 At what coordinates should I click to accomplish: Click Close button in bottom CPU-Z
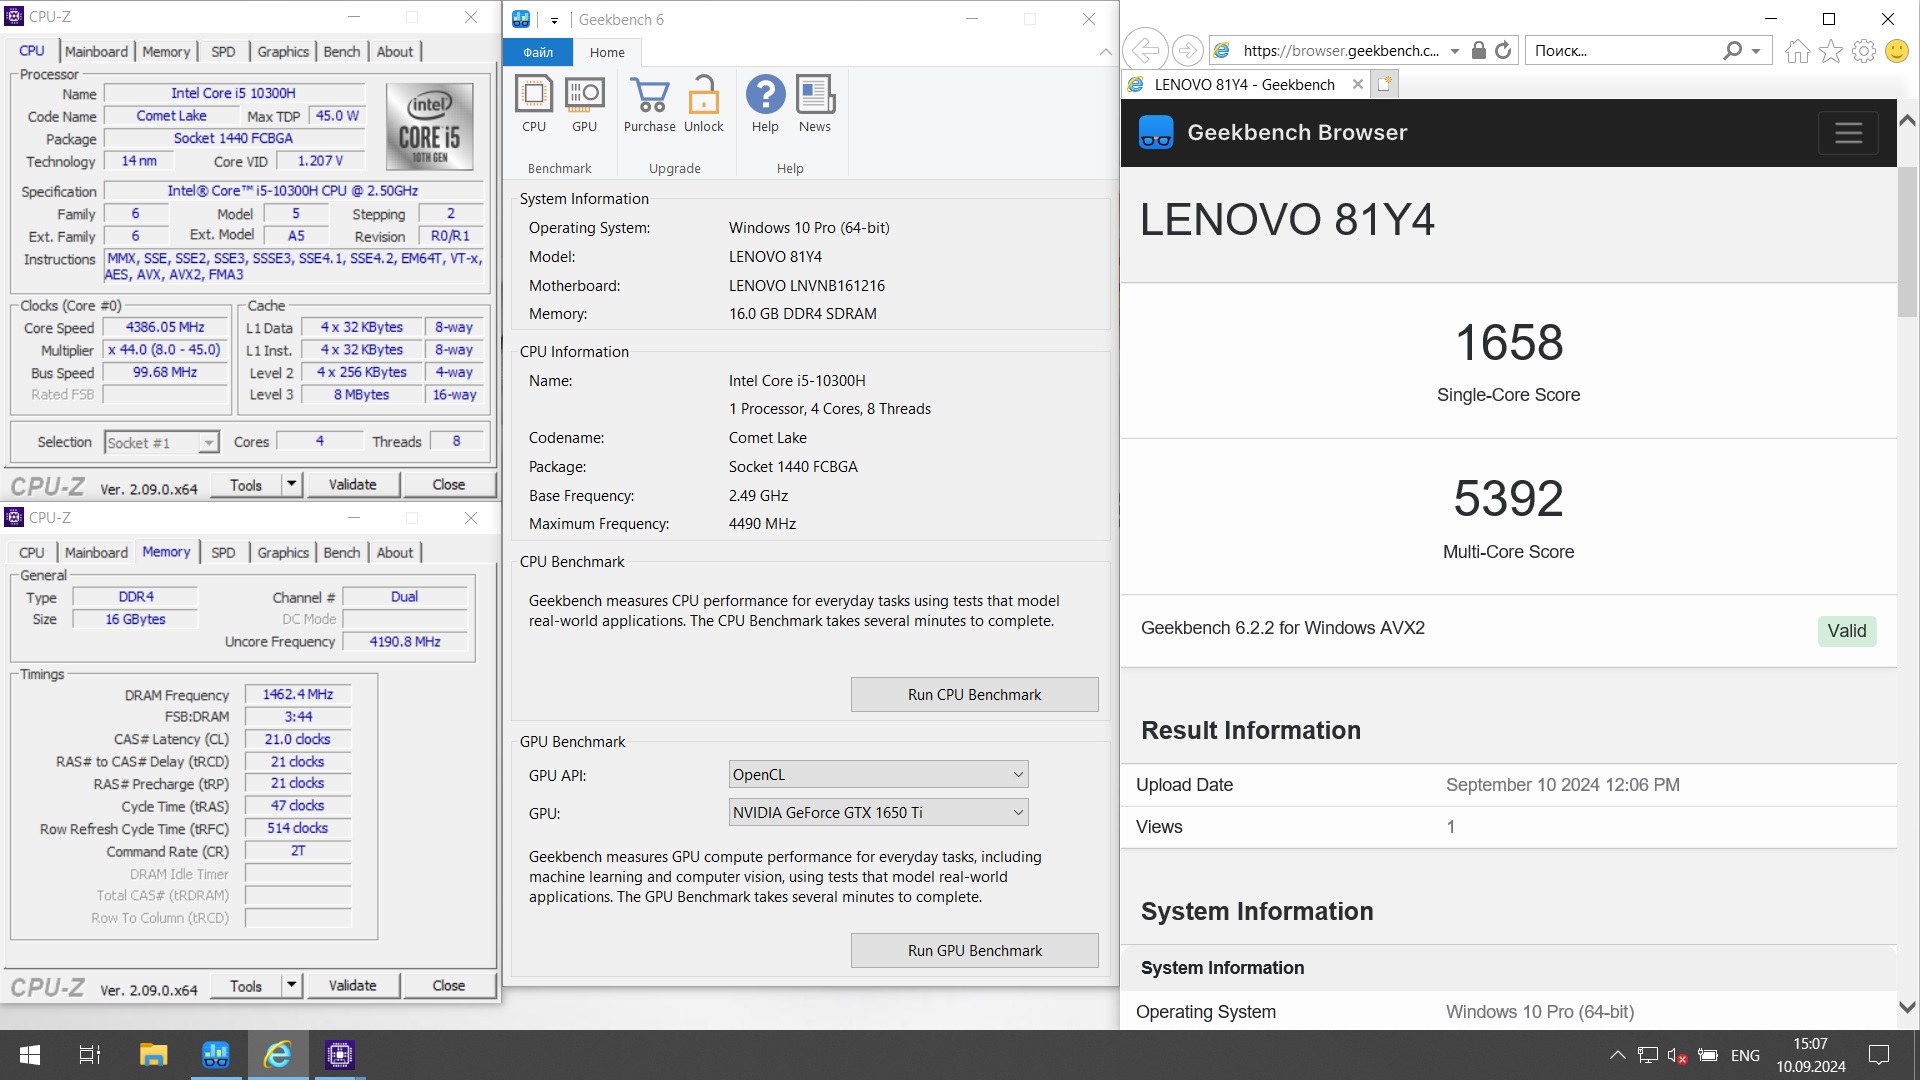coord(448,985)
